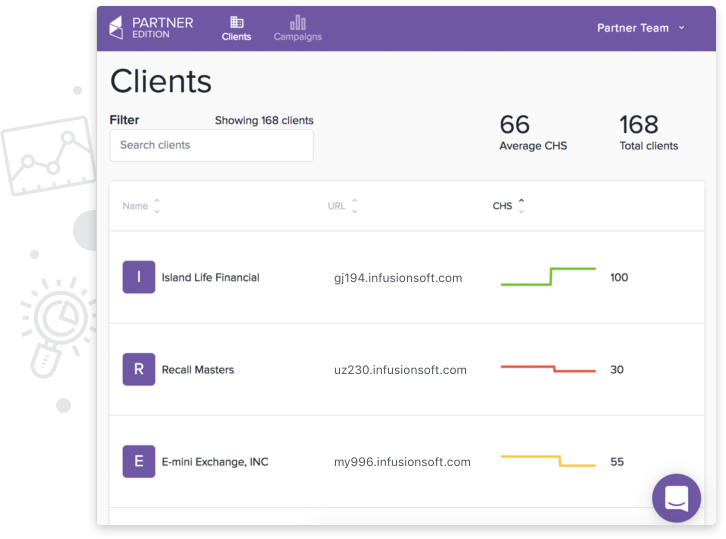Open the Island Life Financial client

210,277
